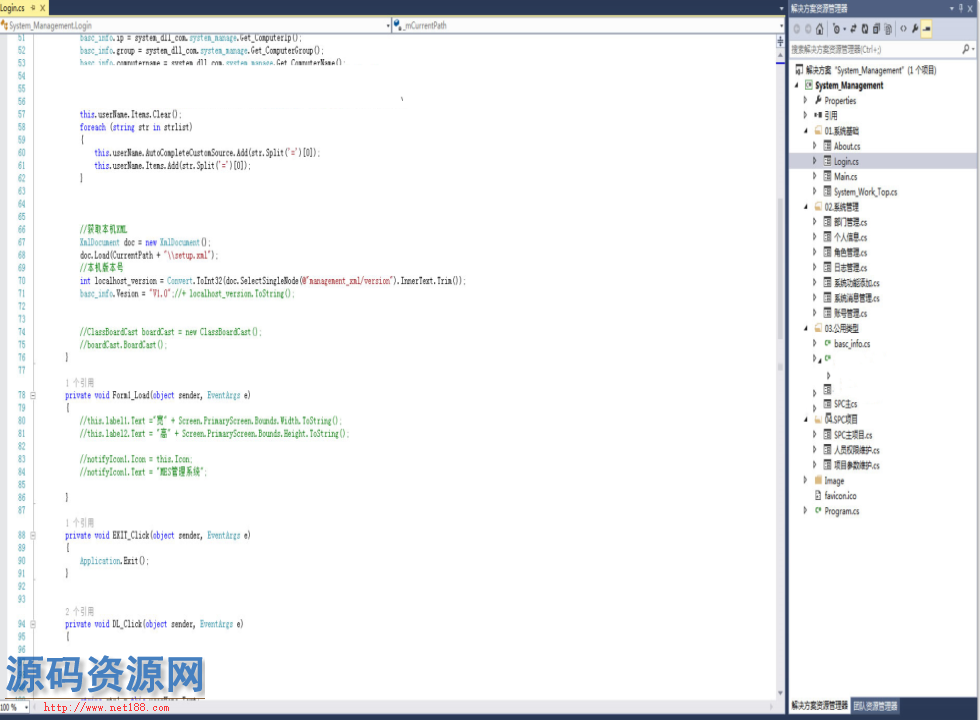980x720 pixels.
Task: Type in the Solution Explorer search box
Action: 875,49
